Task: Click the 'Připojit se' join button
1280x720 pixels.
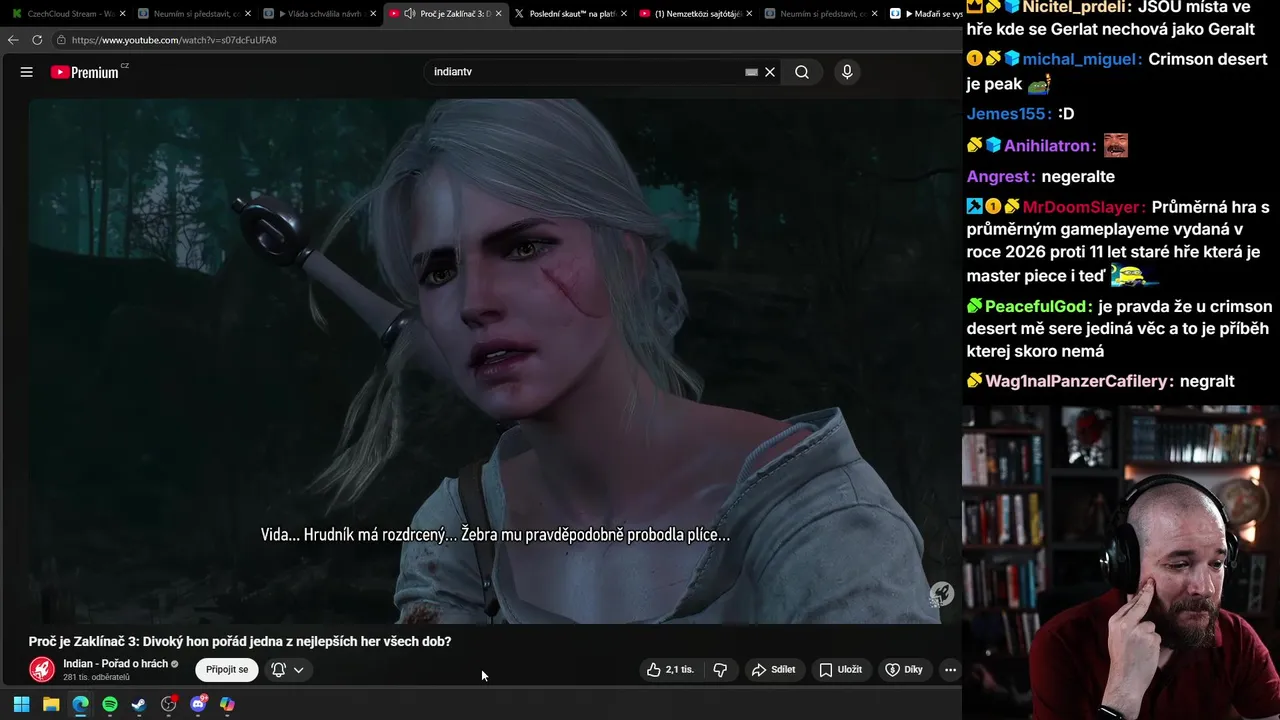Action: tap(227, 670)
